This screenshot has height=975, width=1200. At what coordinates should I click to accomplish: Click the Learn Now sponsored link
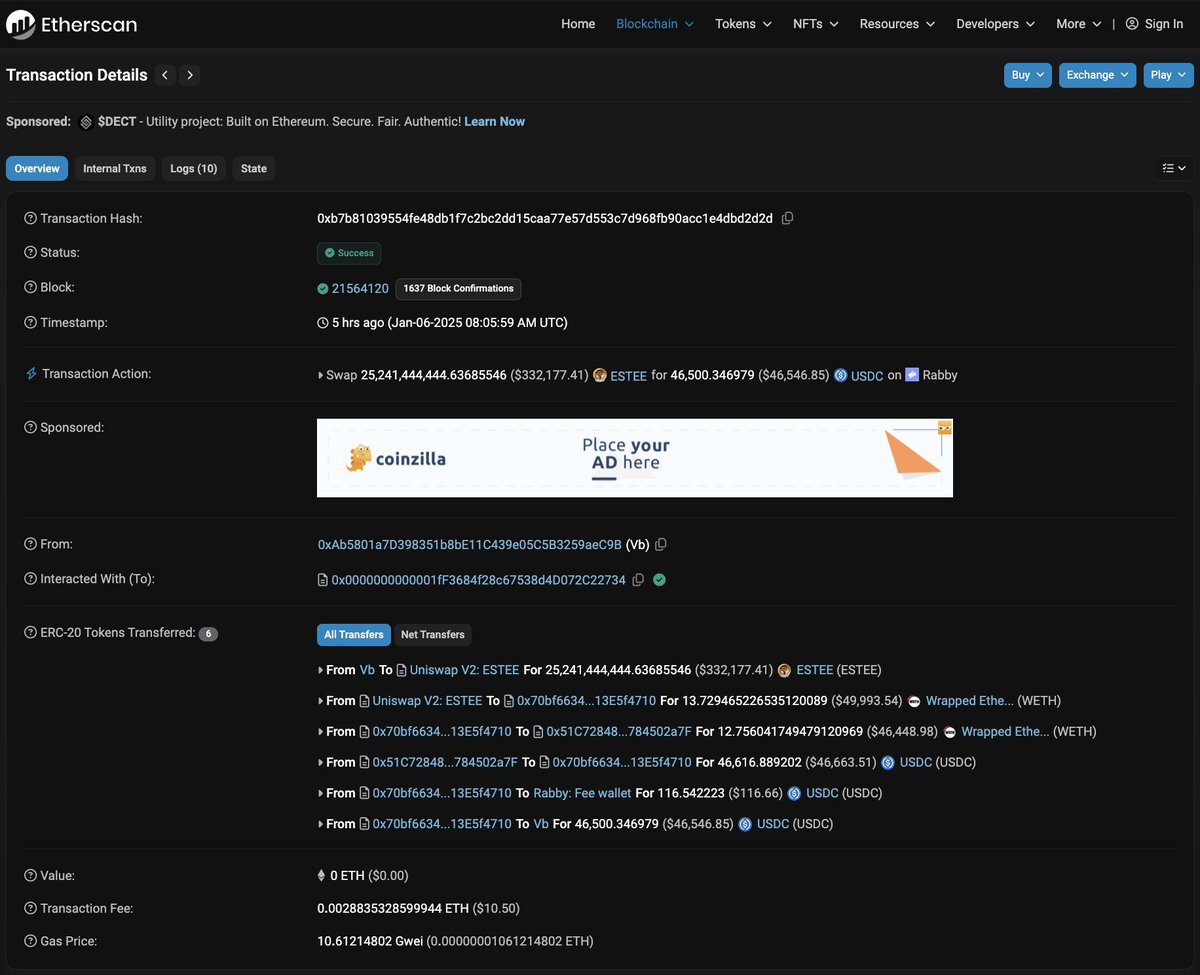pyautogui.click(x=494, y=121)
